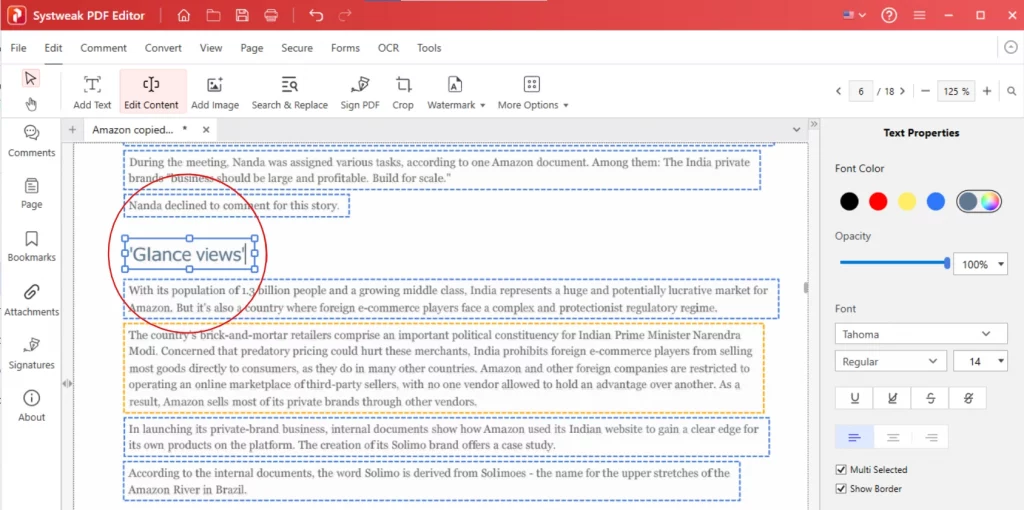Screen dimensions: 1024x510
Task: Open the Signatures sidebar panel
Action: pyautogui.click(x=31, y=353)
